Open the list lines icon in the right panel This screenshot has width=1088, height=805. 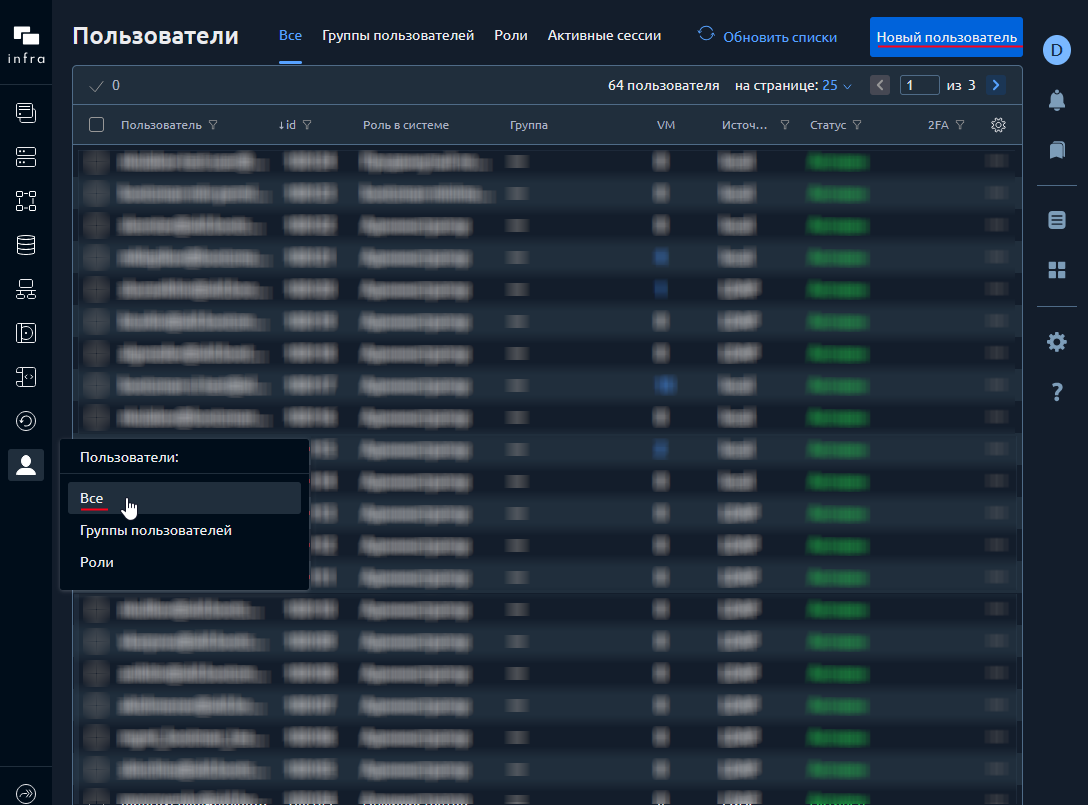[x=1057, y=220]
